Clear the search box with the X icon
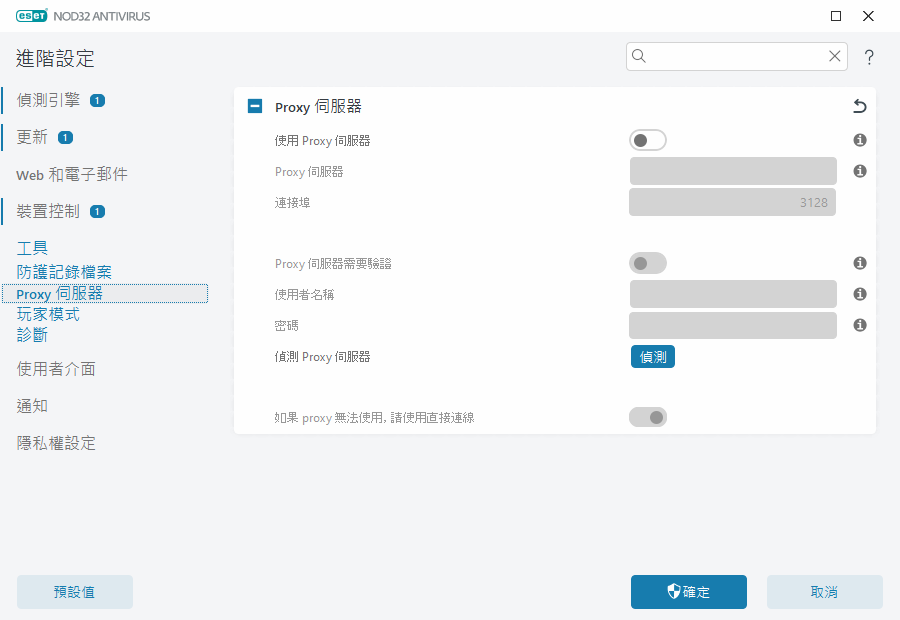 tap(834, 56)
